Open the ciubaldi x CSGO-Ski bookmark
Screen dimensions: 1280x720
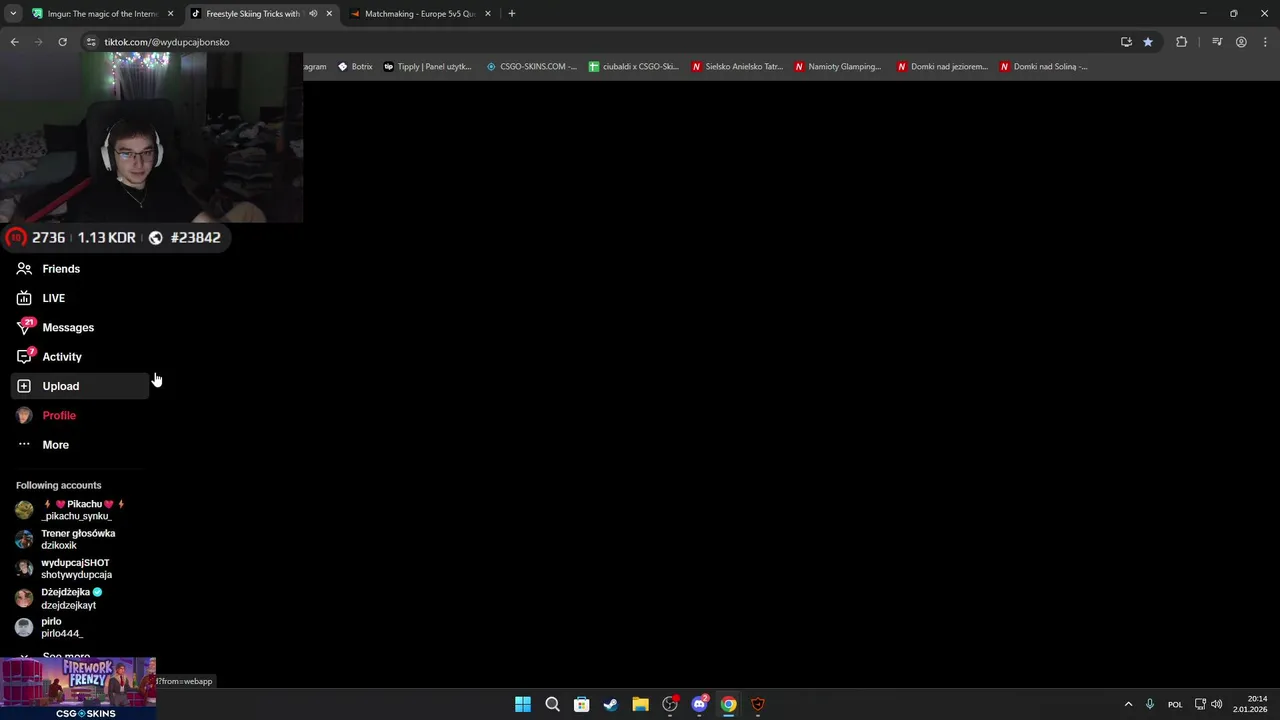[634, 67]
